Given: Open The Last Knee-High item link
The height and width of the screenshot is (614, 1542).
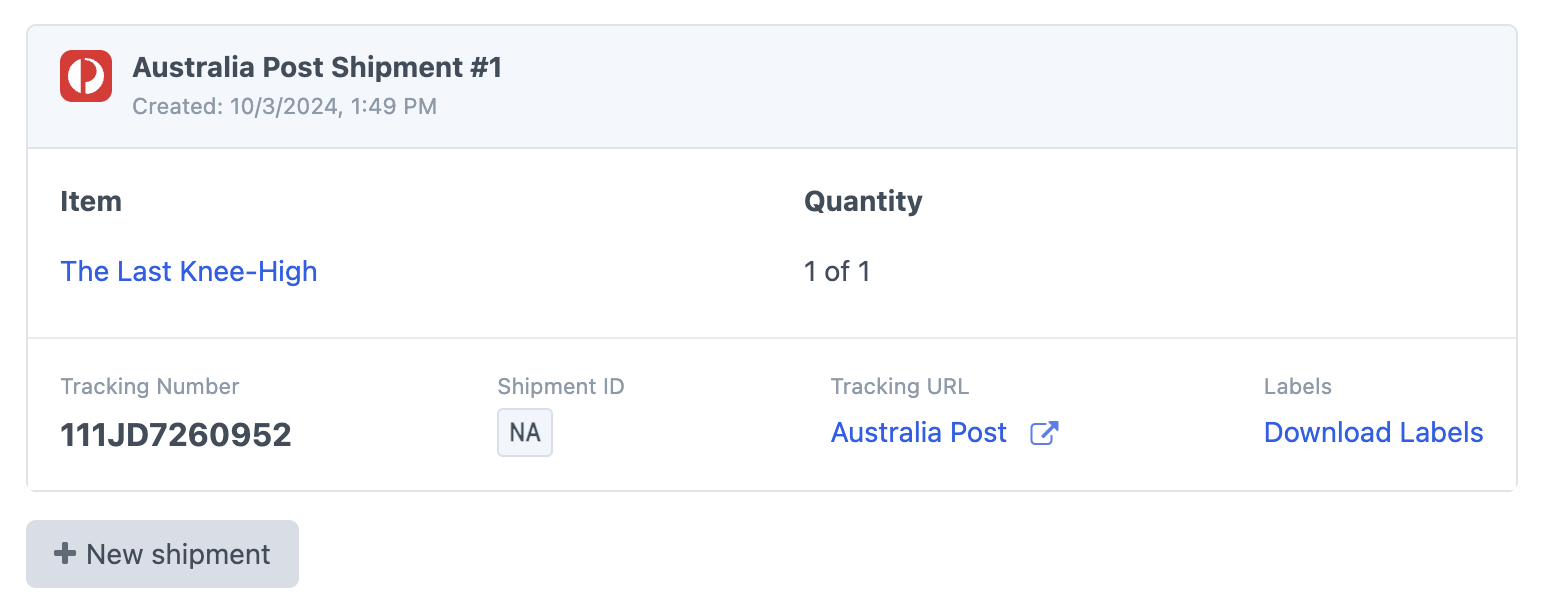Looking at the screenshot, I should 189,271.
